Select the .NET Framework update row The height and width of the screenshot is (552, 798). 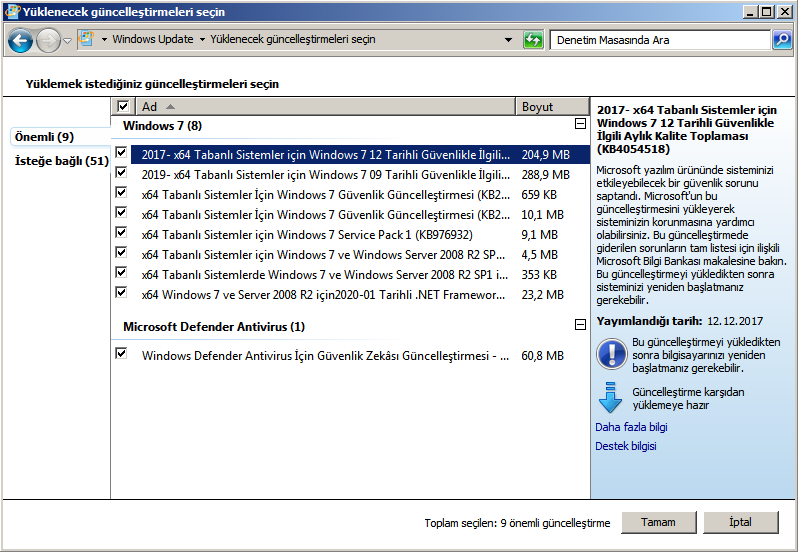coord(360,295)
